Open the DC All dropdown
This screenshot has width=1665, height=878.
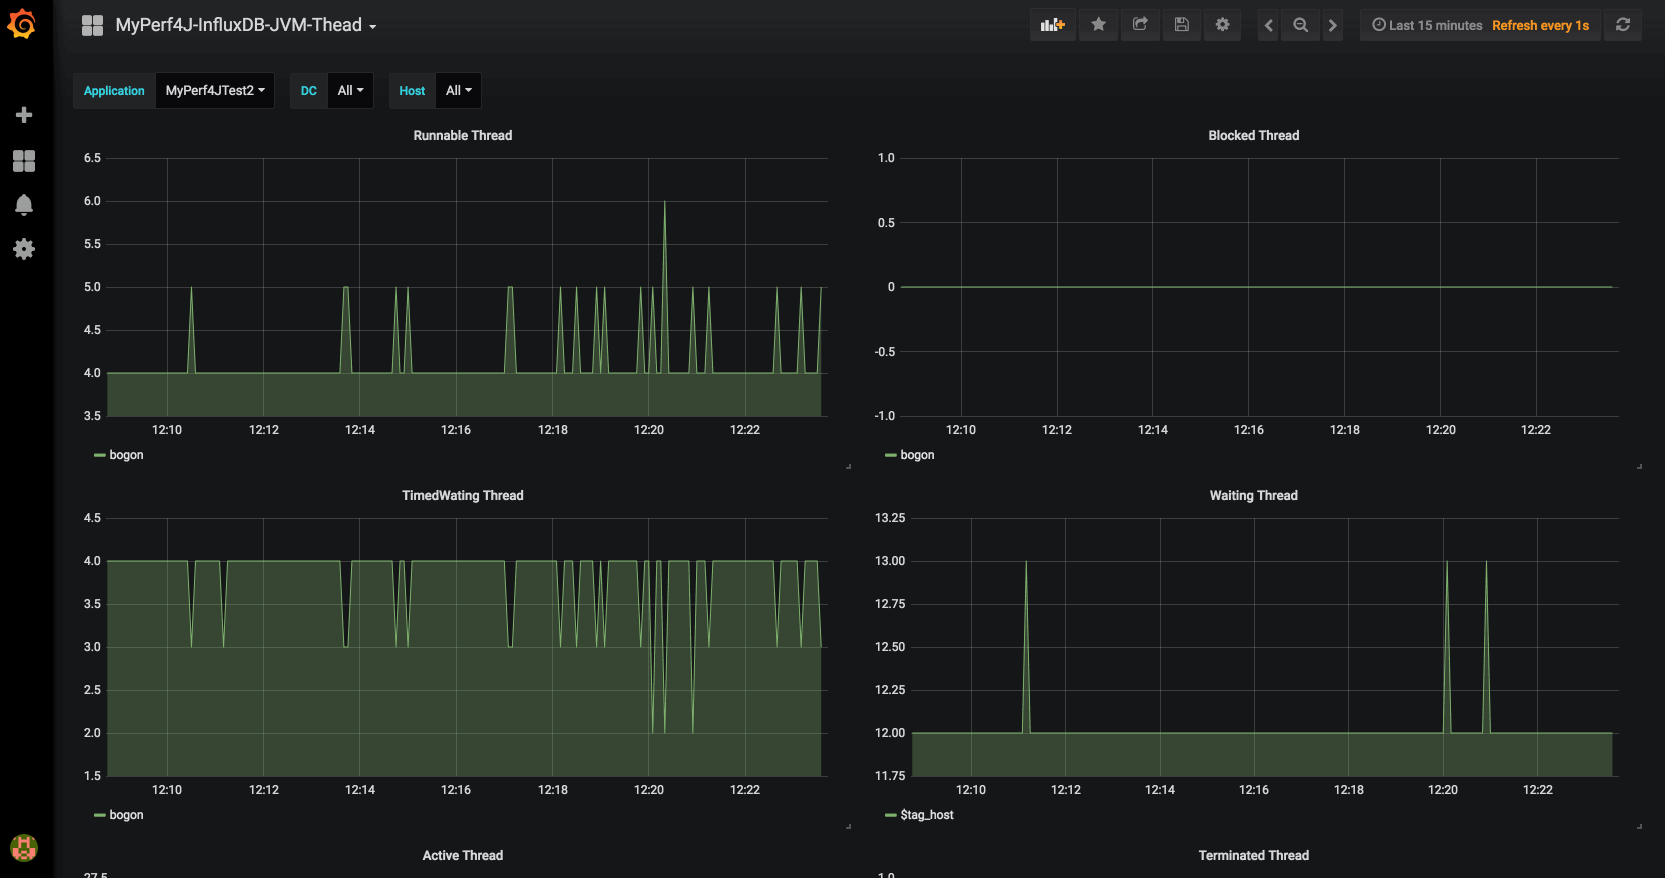pos(350,90)
